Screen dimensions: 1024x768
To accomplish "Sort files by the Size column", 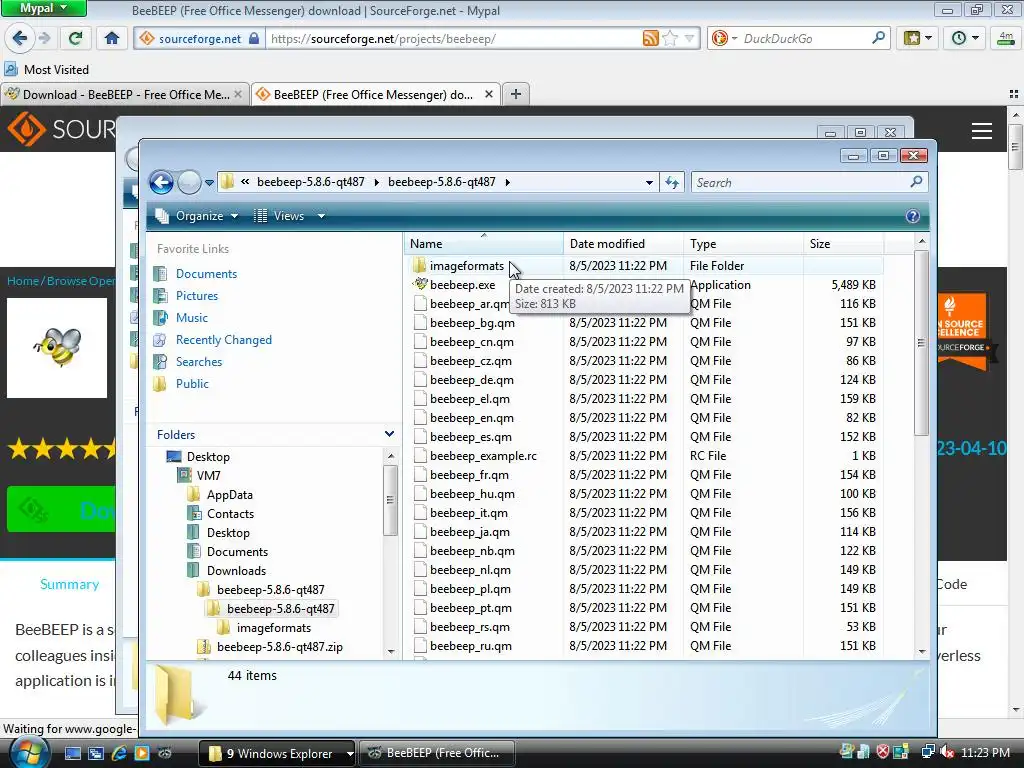I will point(844,244).
